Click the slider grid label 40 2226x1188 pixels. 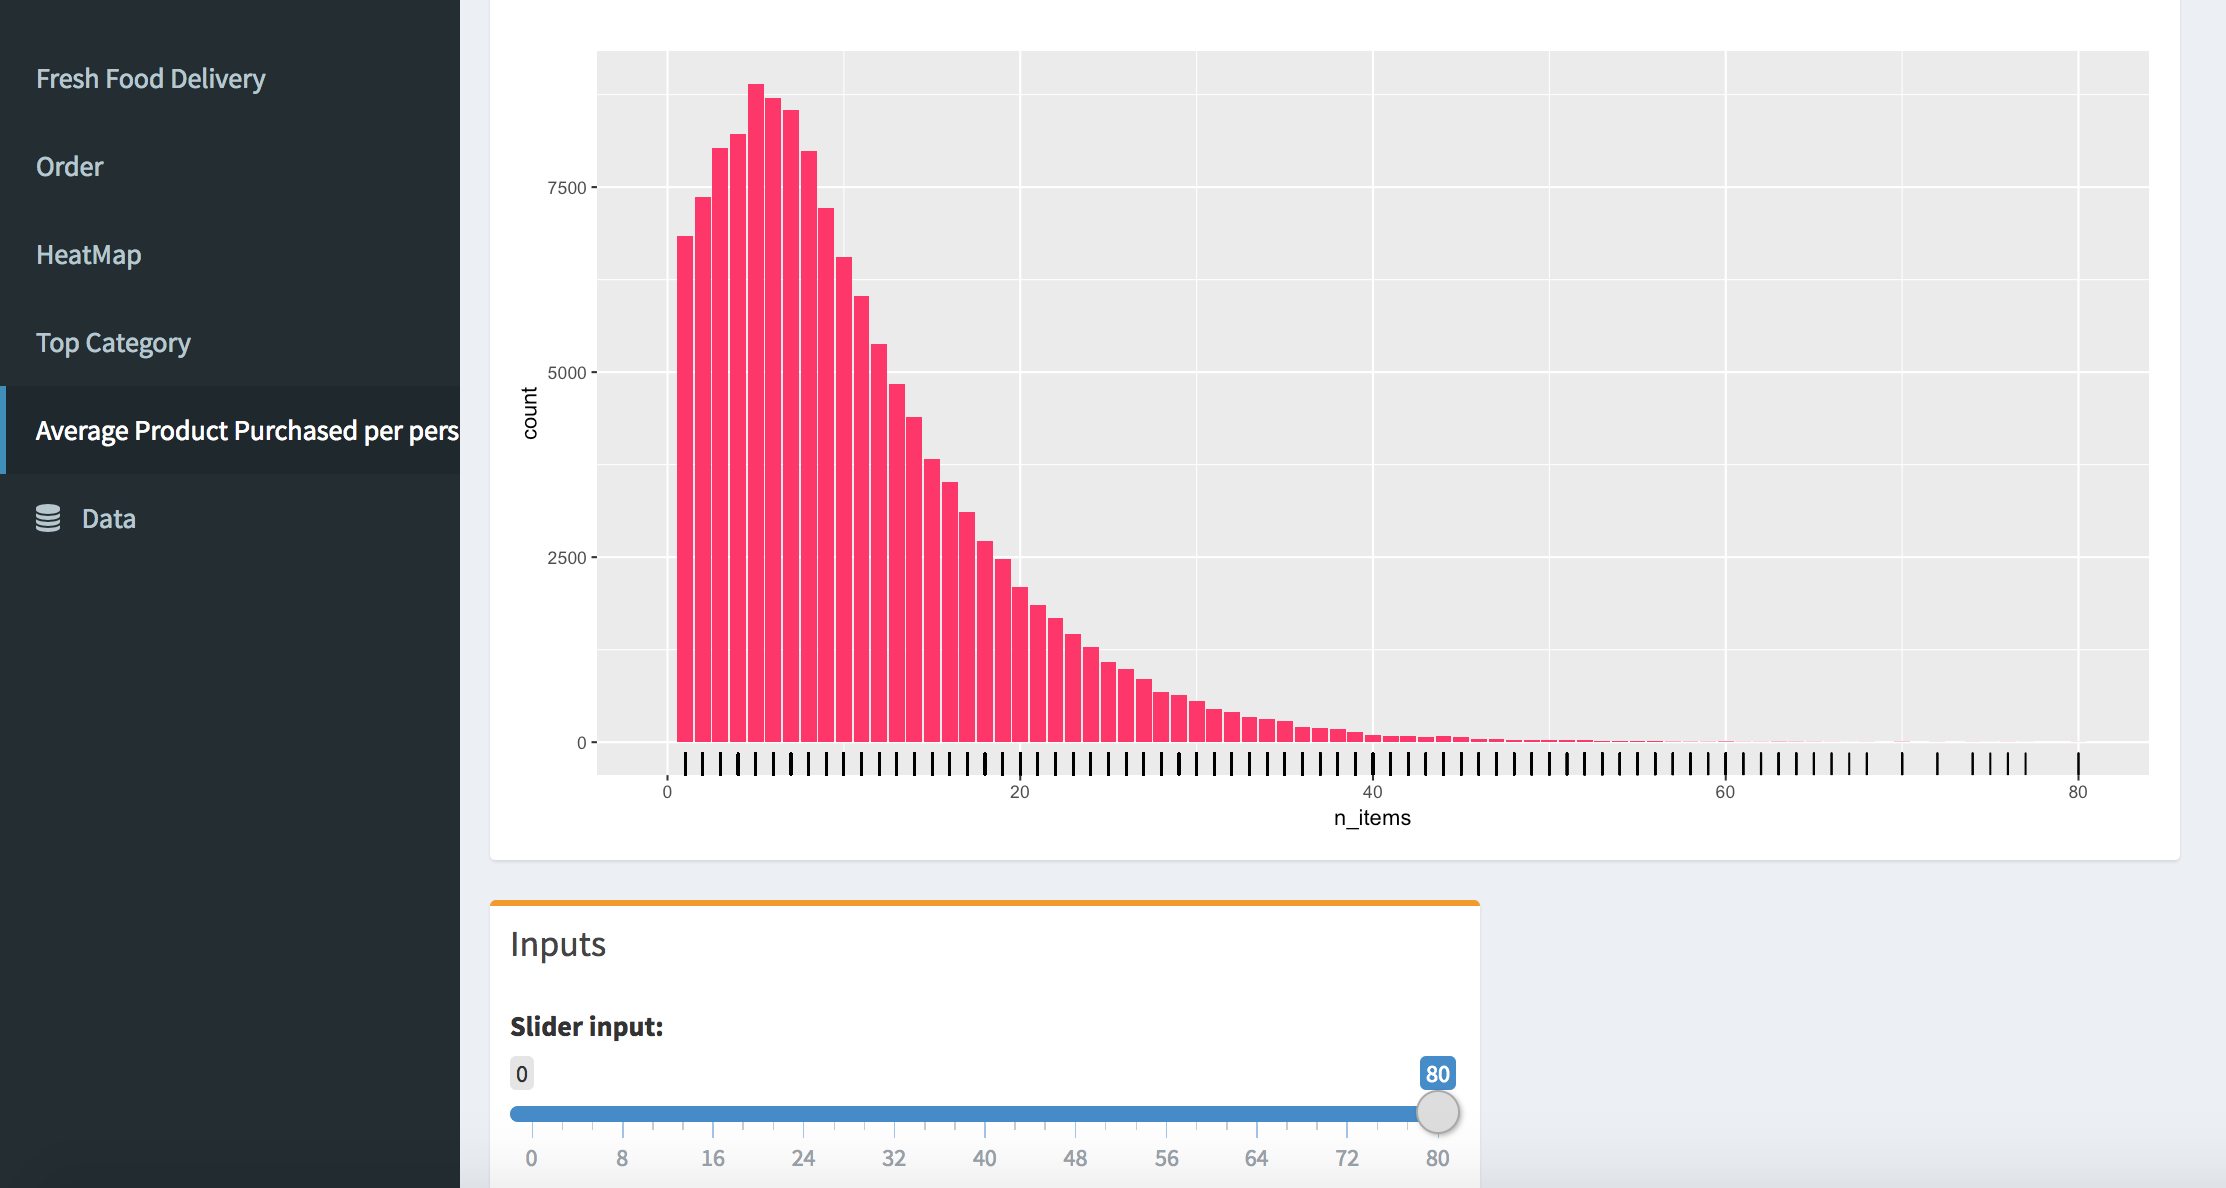985,1158
